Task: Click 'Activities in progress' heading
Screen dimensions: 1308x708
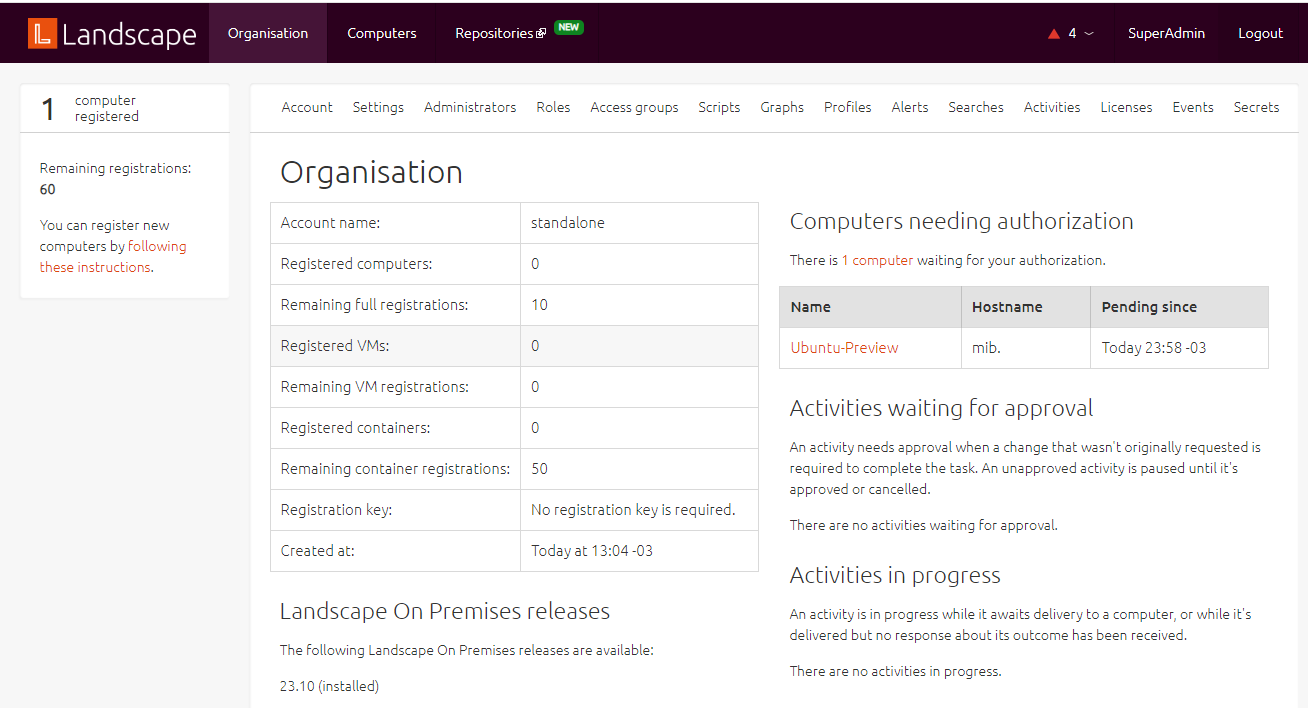Action: (x=895, y=575)
